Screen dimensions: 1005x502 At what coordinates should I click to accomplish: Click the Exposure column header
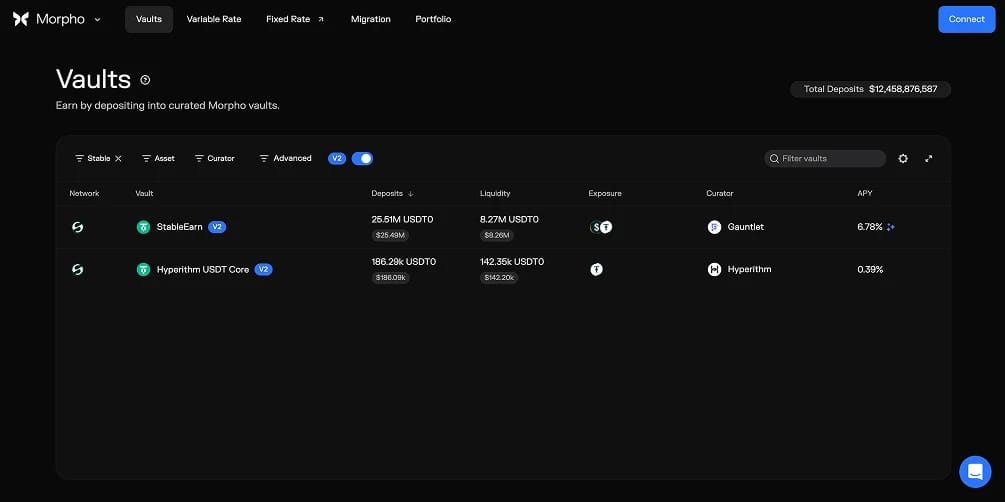pyautogui.click(x=605, y=194)
